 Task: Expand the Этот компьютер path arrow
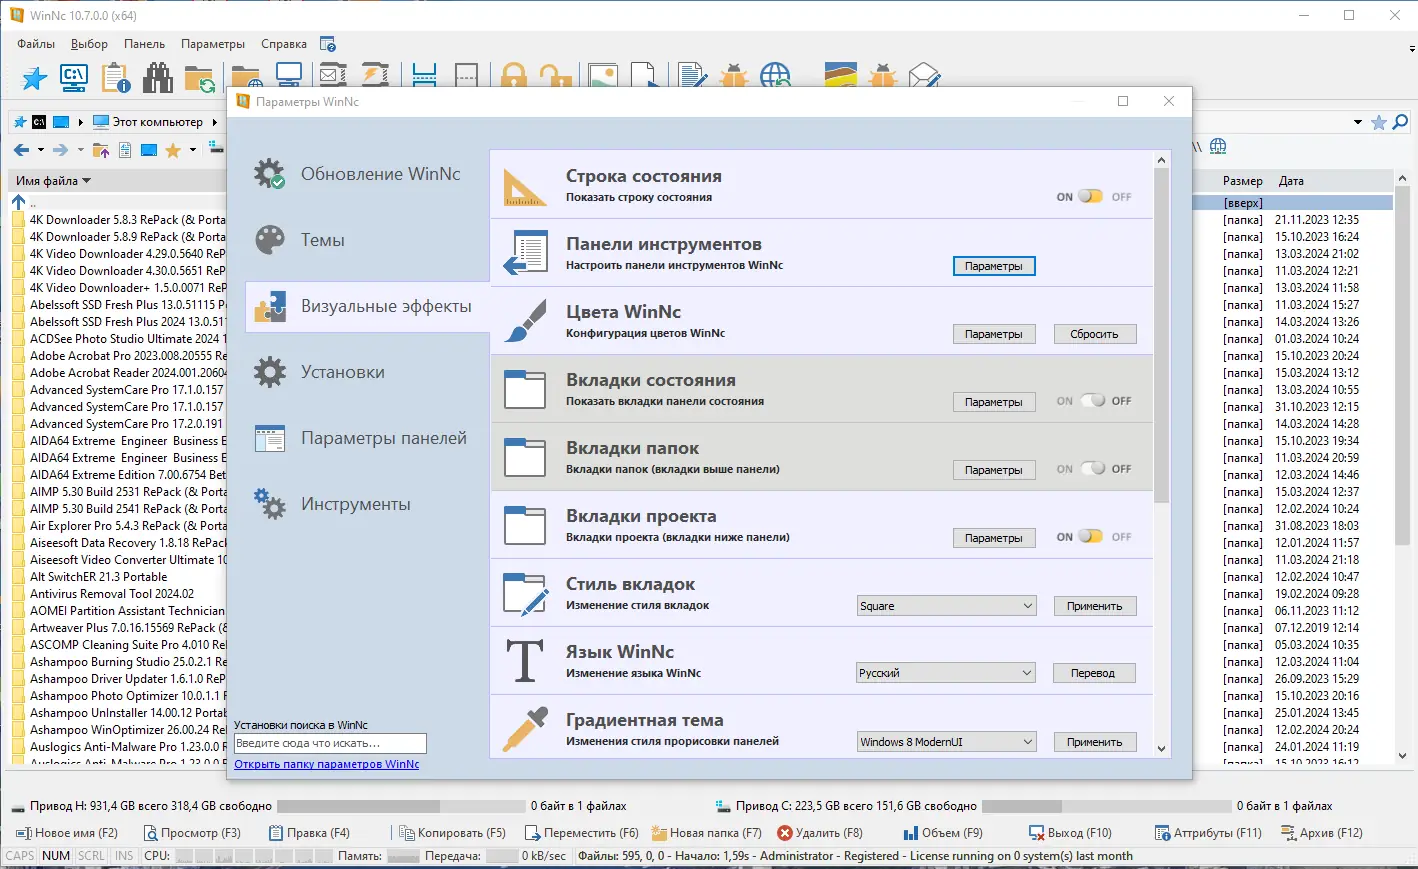click(x=214, y=122)
